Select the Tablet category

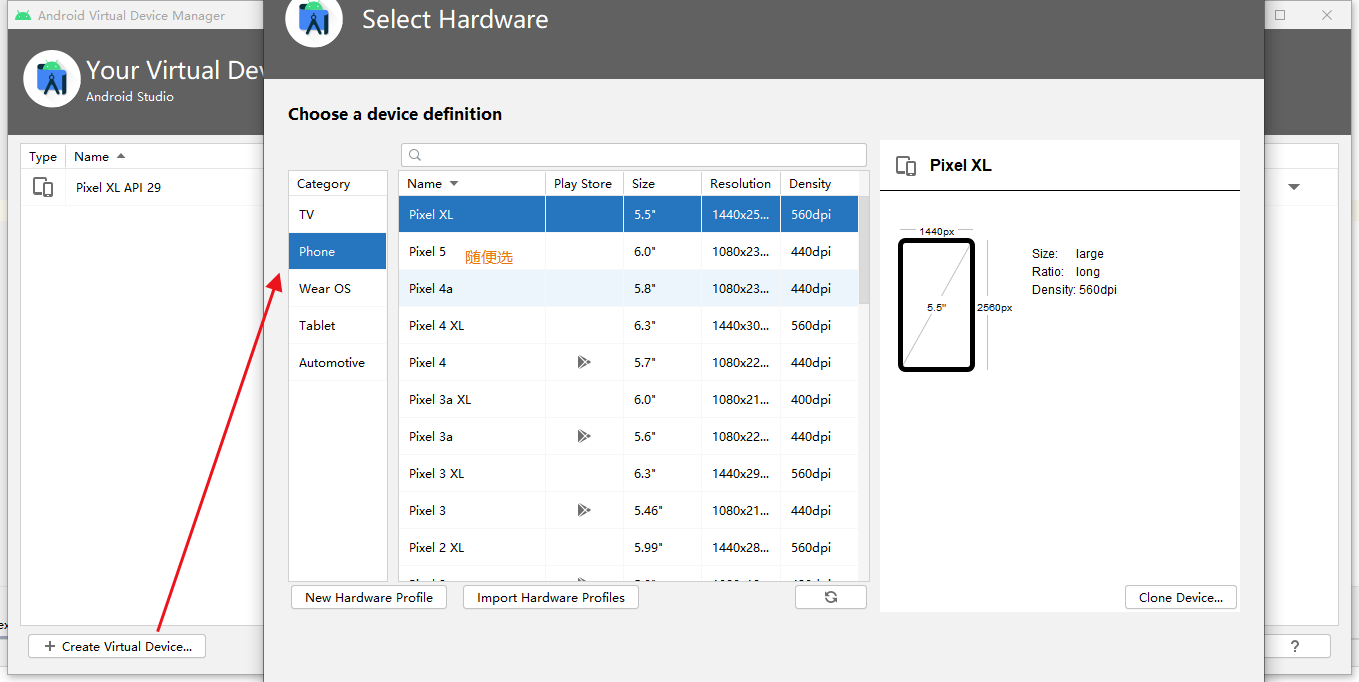pos(338,326)
